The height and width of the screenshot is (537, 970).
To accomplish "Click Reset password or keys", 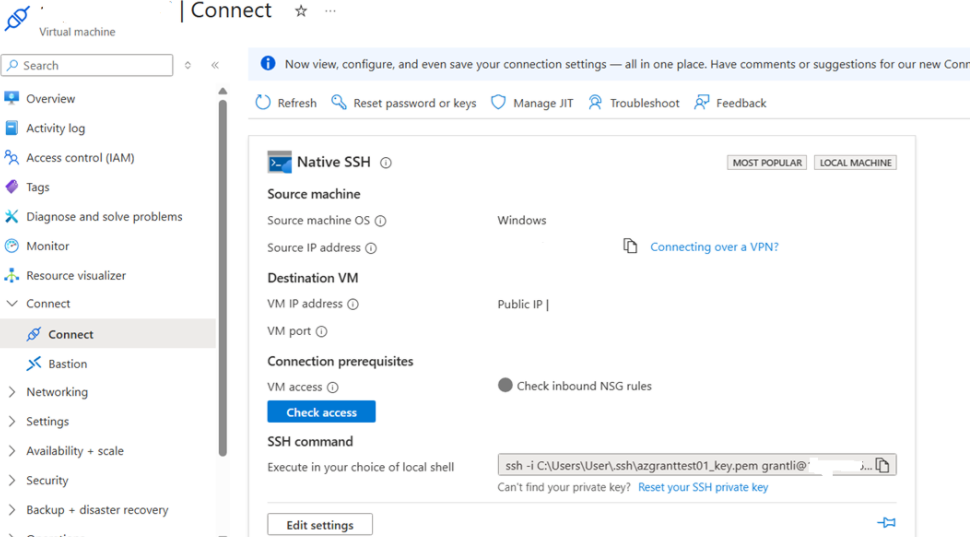I will coord(404,103).
